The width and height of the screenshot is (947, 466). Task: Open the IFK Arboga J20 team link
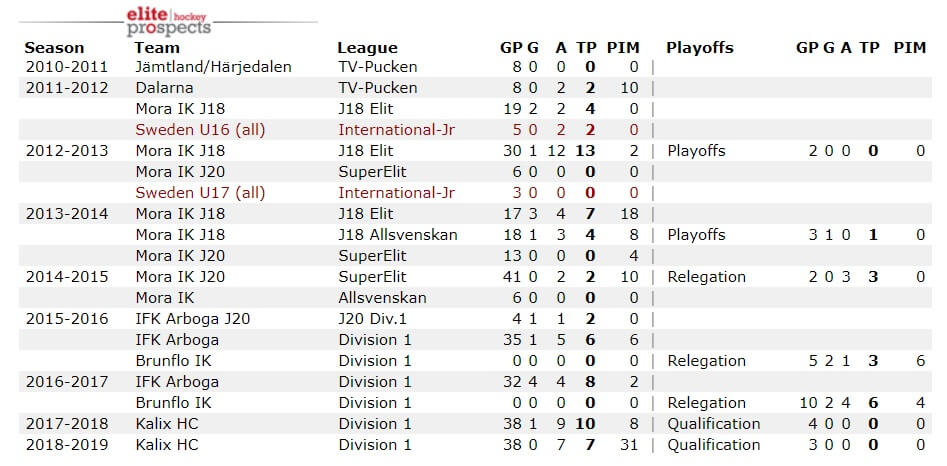point(193,319)
